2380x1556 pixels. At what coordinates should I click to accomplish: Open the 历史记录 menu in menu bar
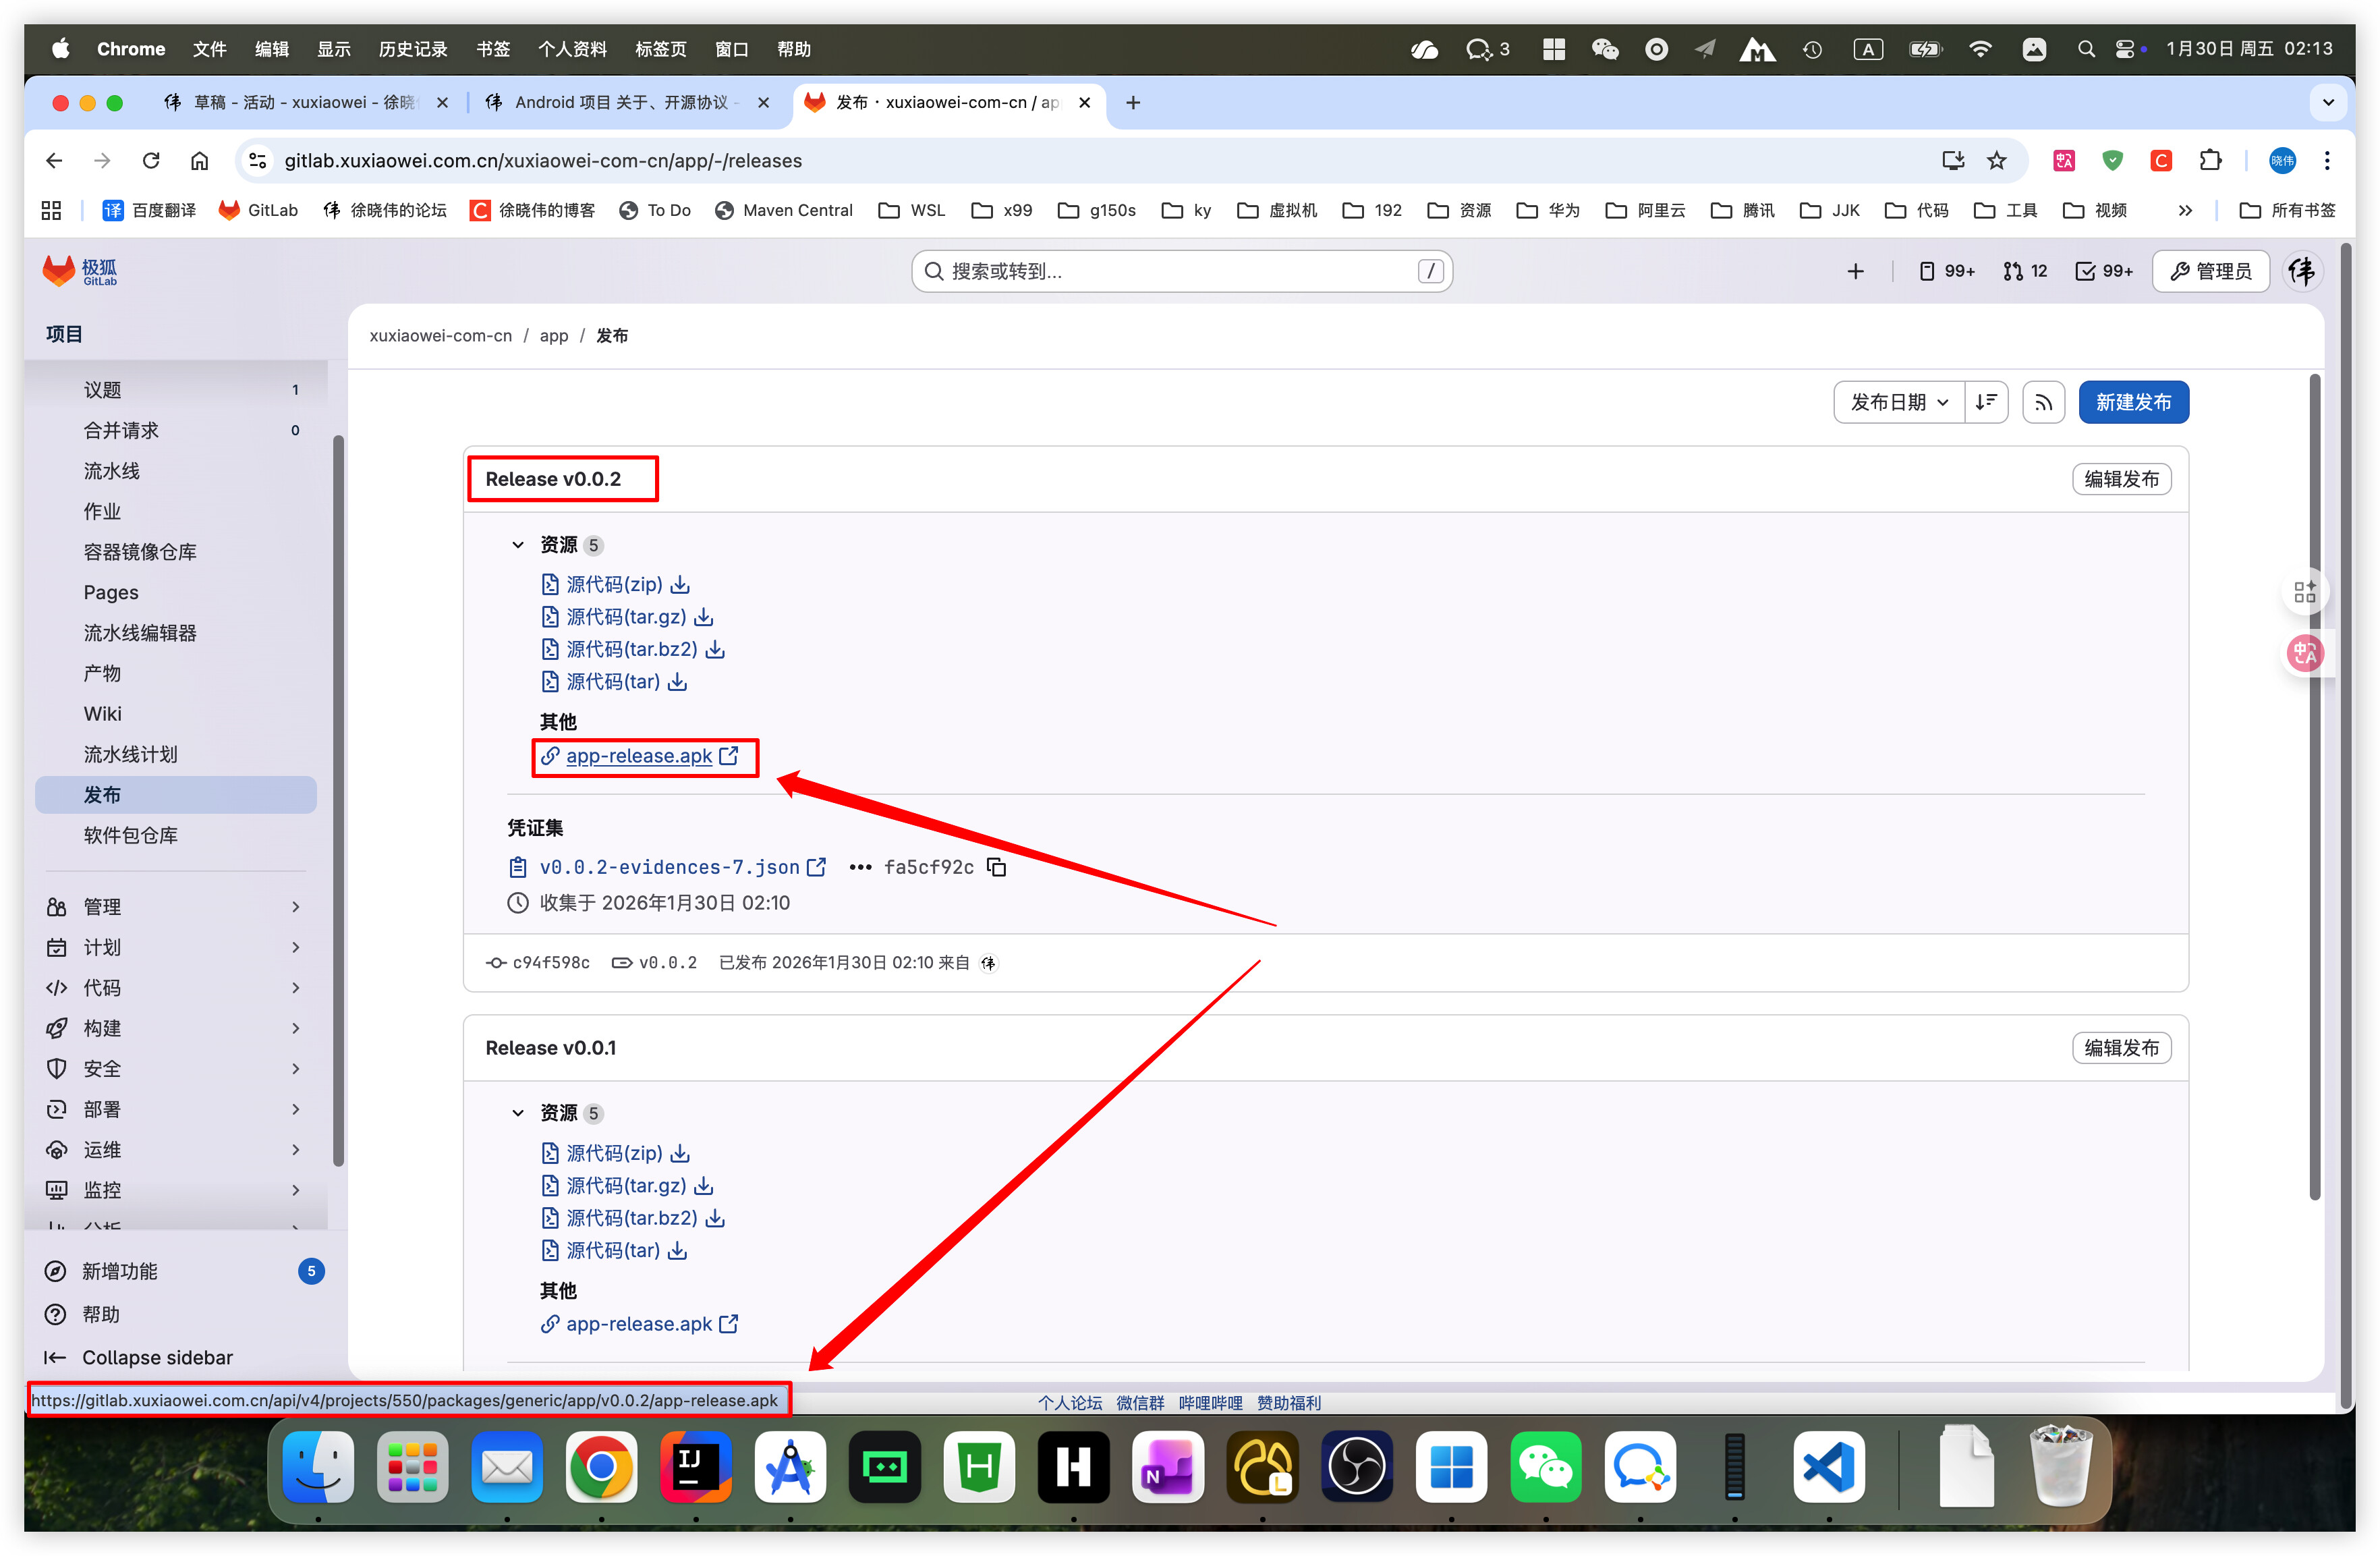tap(412, 49)
